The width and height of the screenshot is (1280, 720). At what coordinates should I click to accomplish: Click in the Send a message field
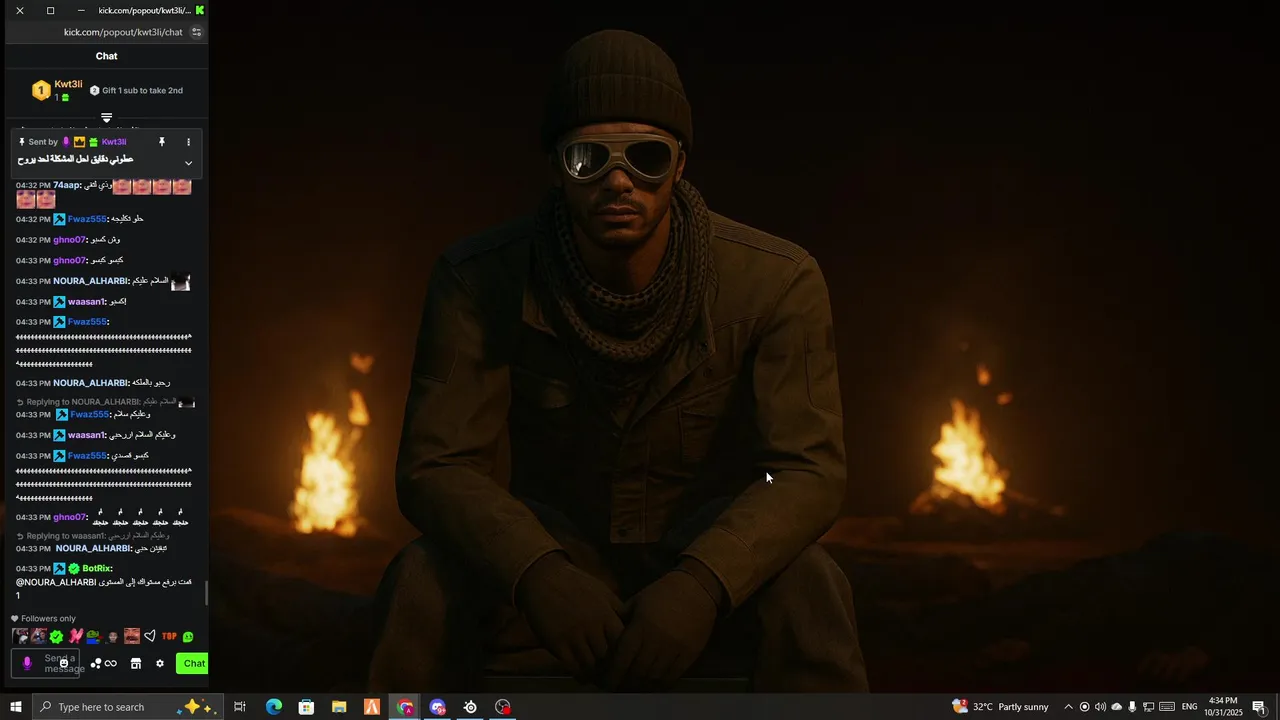(x=46, y=663)
